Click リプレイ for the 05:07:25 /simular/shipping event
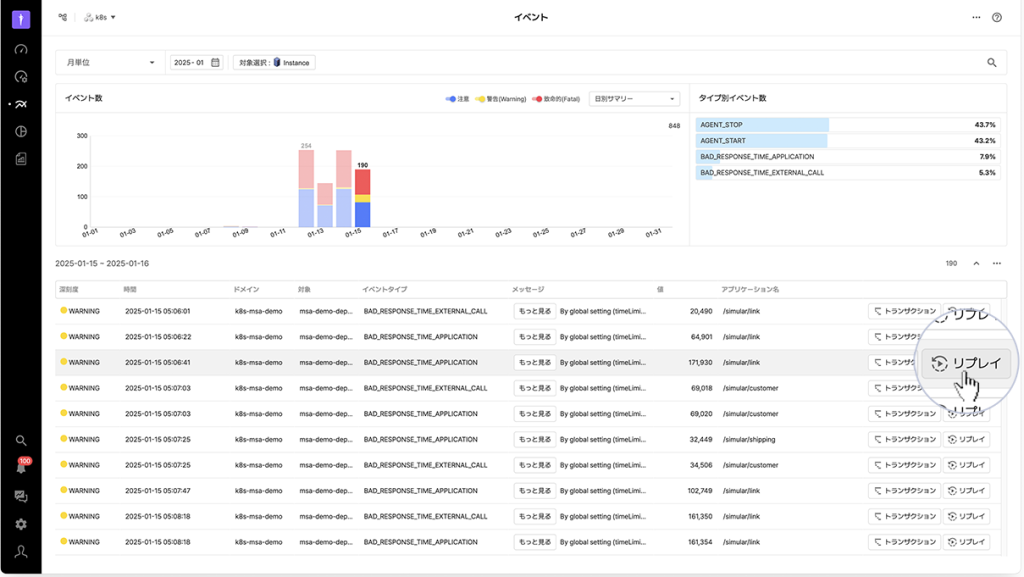The width and height of the screenshot is (1024, 577). tap(966, 439)
